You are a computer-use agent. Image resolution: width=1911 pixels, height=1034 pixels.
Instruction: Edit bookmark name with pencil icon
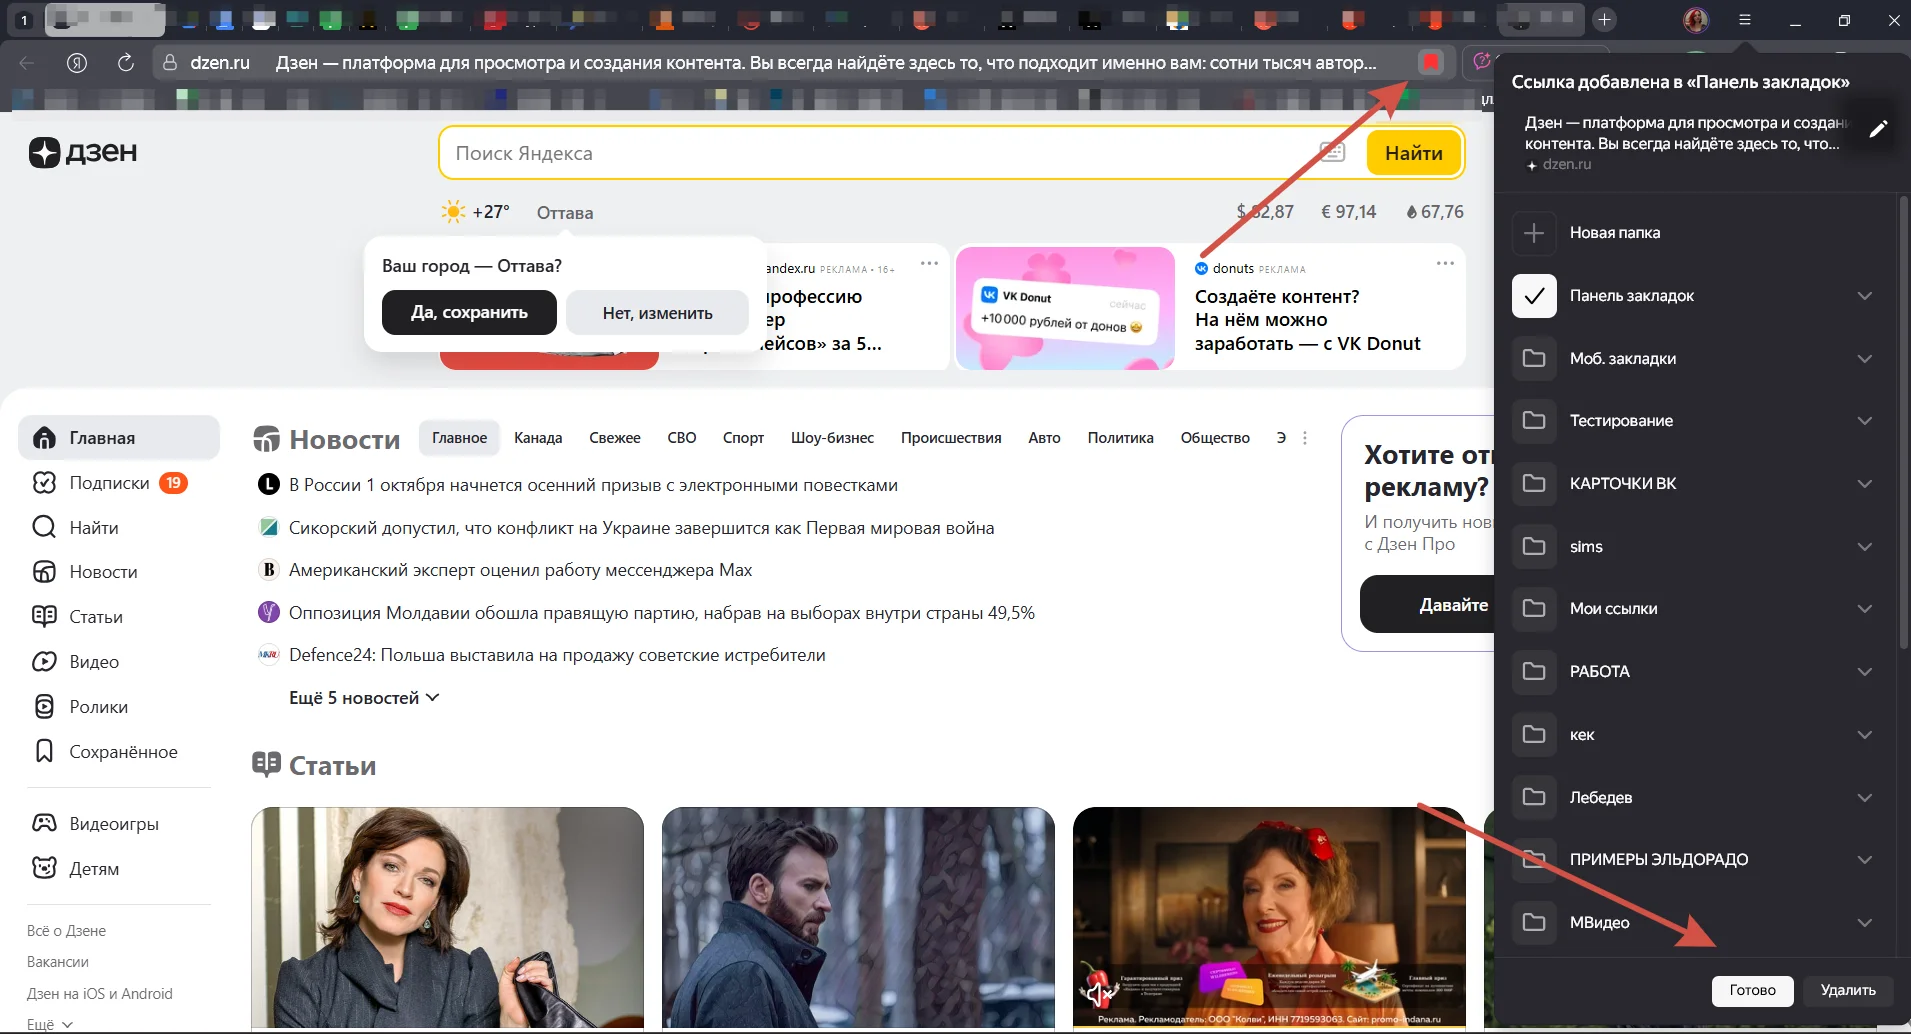click(x=1878, y=128)
